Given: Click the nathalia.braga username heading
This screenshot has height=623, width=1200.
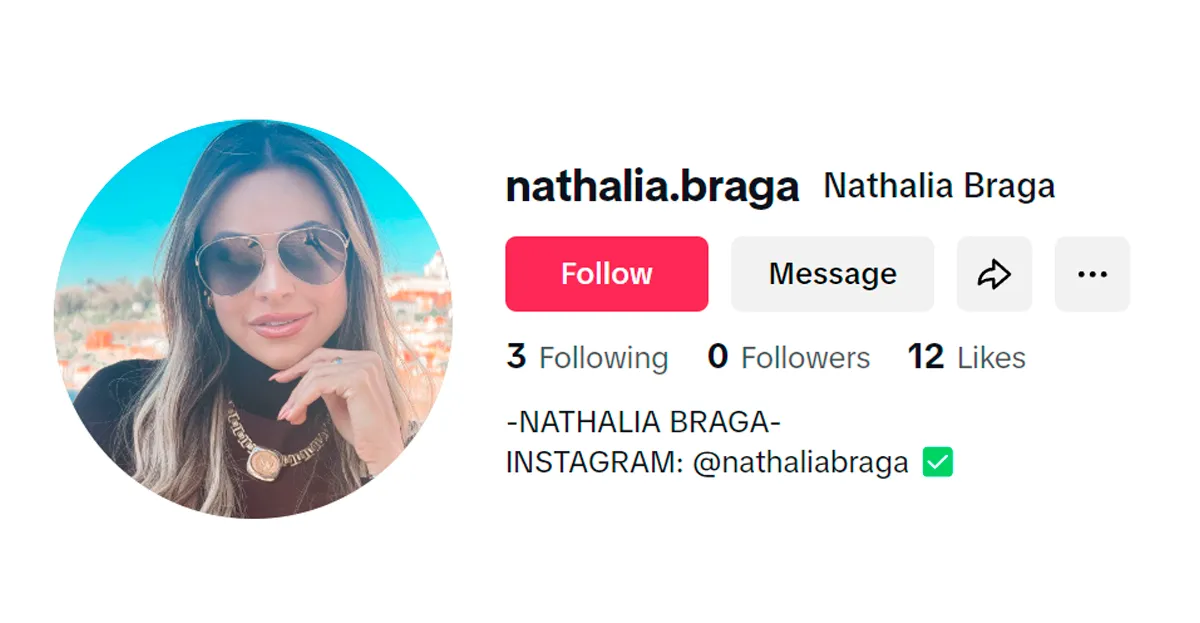Looking at the screenshot, I should [x=653, y=187].
